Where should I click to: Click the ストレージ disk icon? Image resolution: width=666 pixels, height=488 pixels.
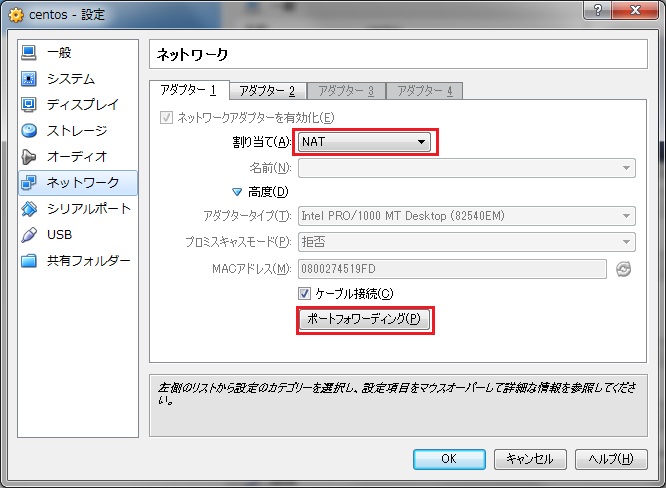pyautogui.click(x=29, y=130)
